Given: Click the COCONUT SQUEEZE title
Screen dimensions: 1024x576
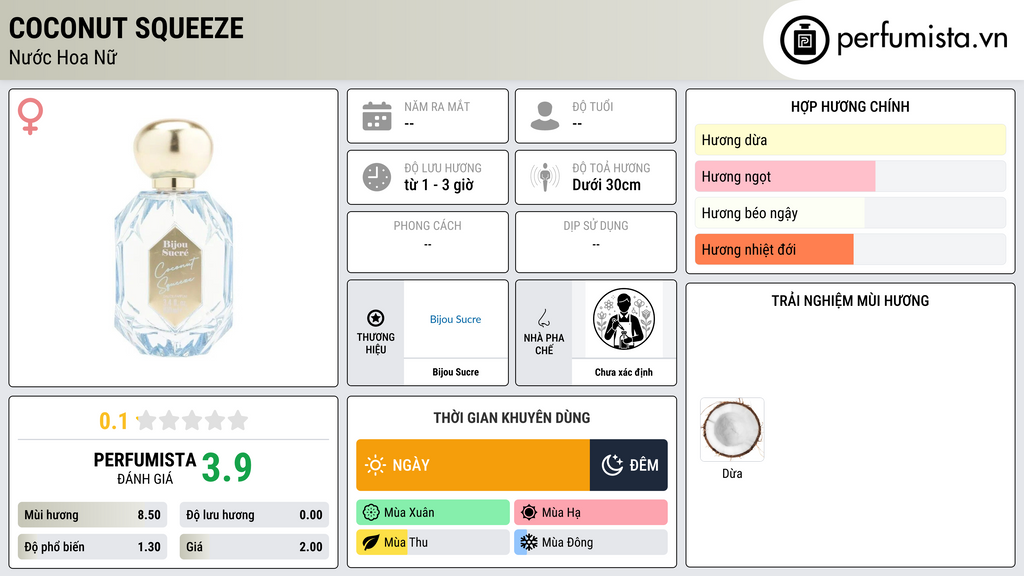Looking at the screenshot, I should click(x=126, y=28).
